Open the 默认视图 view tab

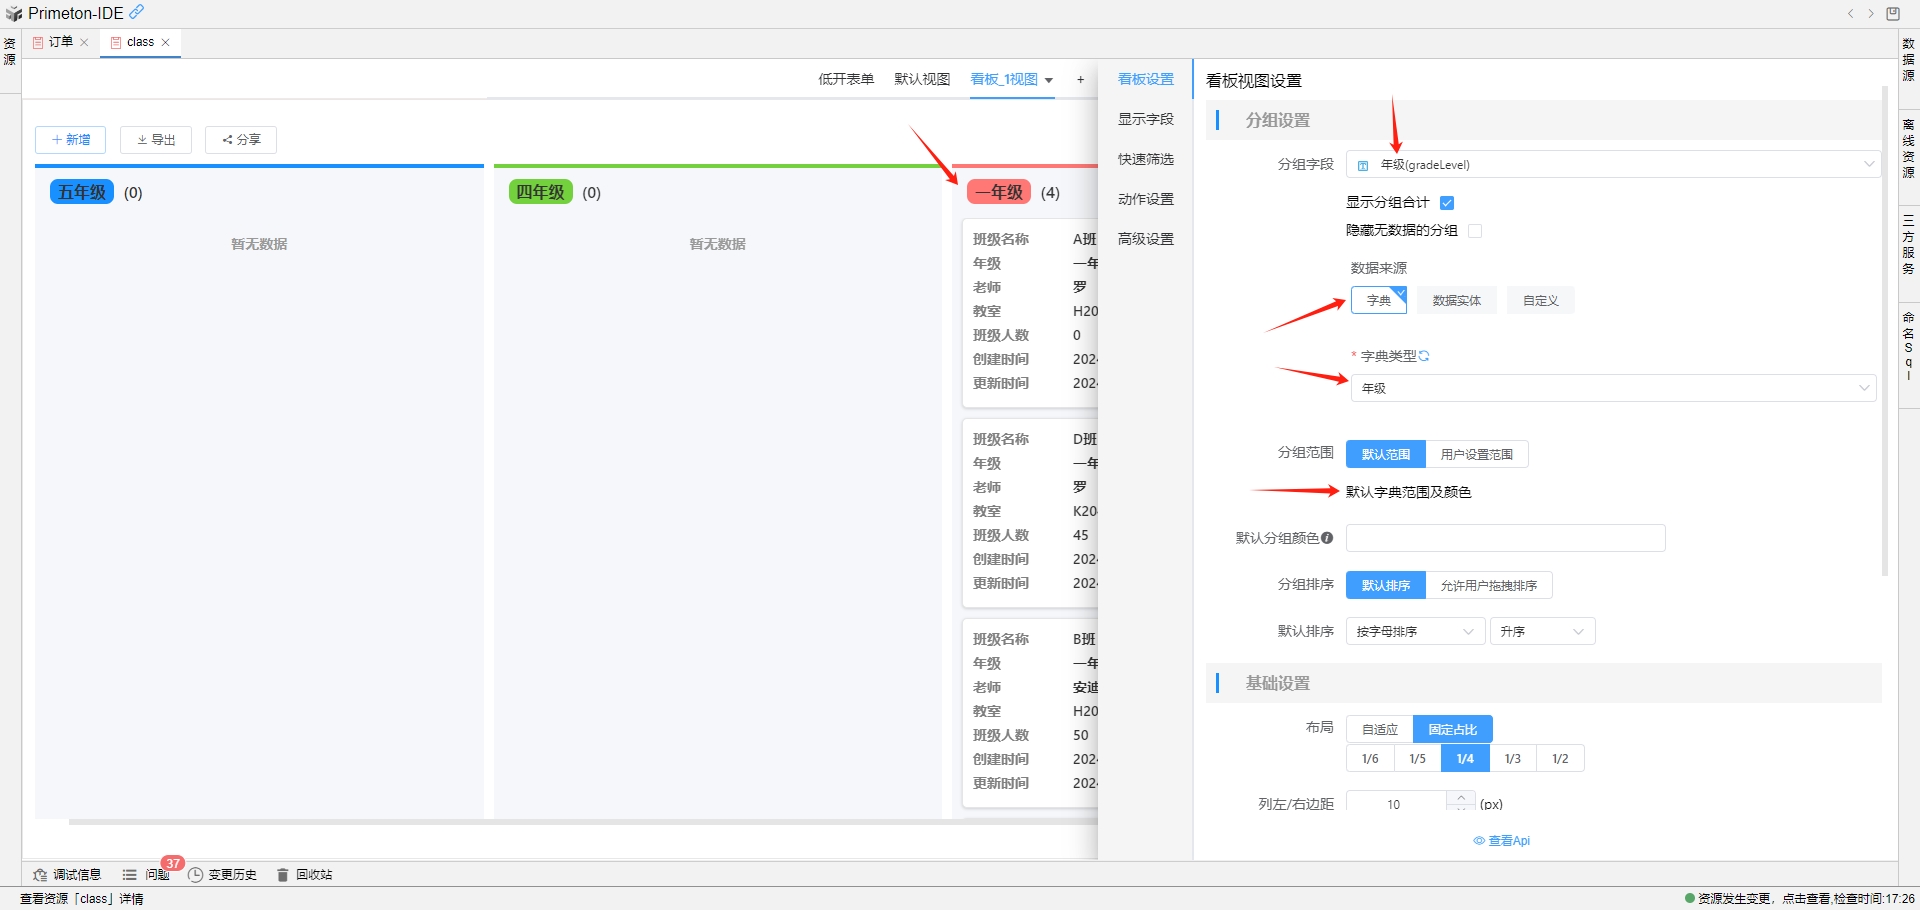922,80
